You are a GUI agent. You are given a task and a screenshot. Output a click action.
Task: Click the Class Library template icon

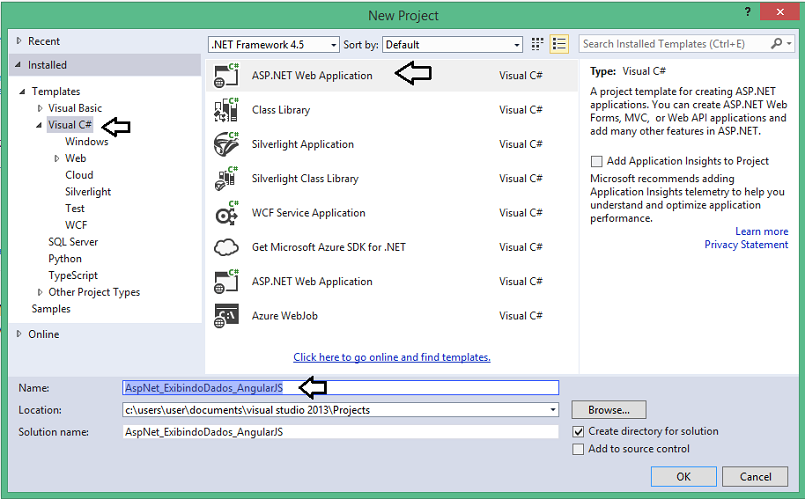226,110
